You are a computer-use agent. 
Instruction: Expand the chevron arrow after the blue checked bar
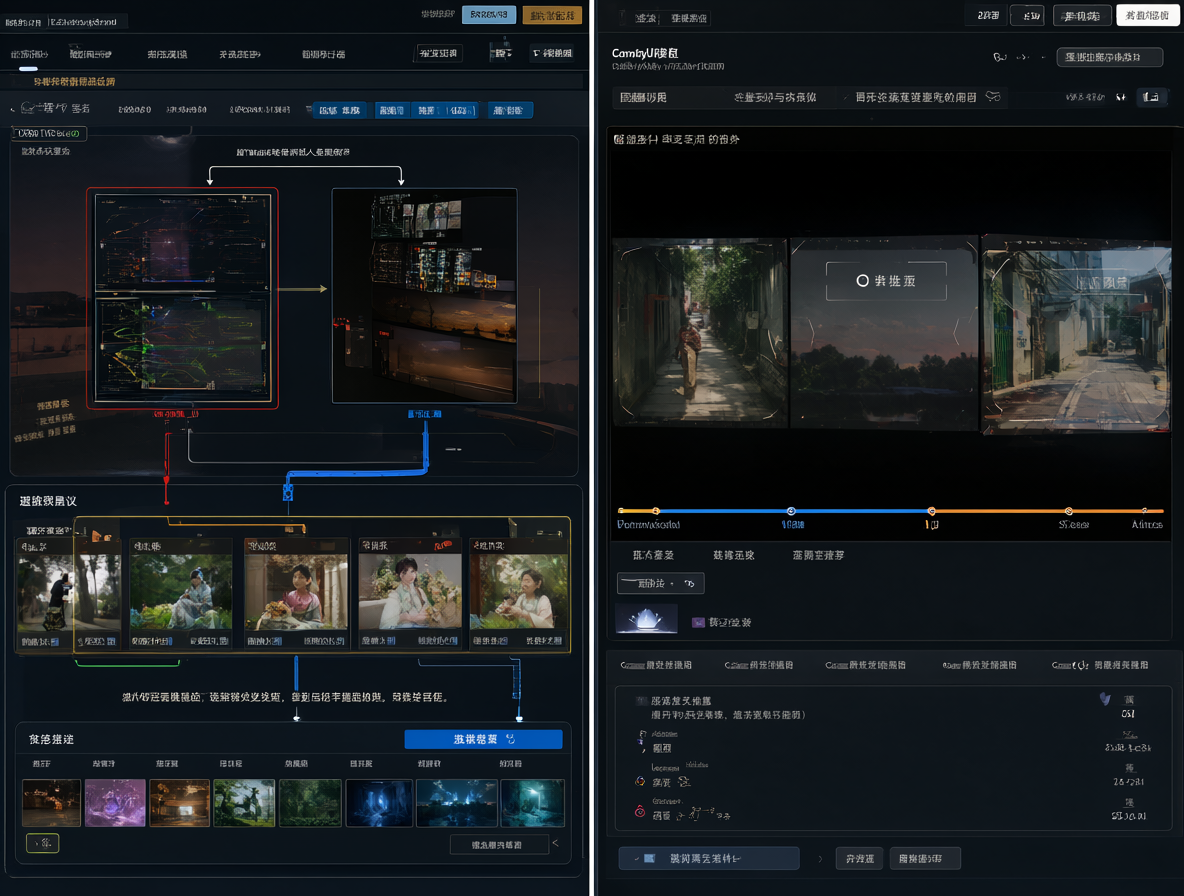tap(820, 858)
